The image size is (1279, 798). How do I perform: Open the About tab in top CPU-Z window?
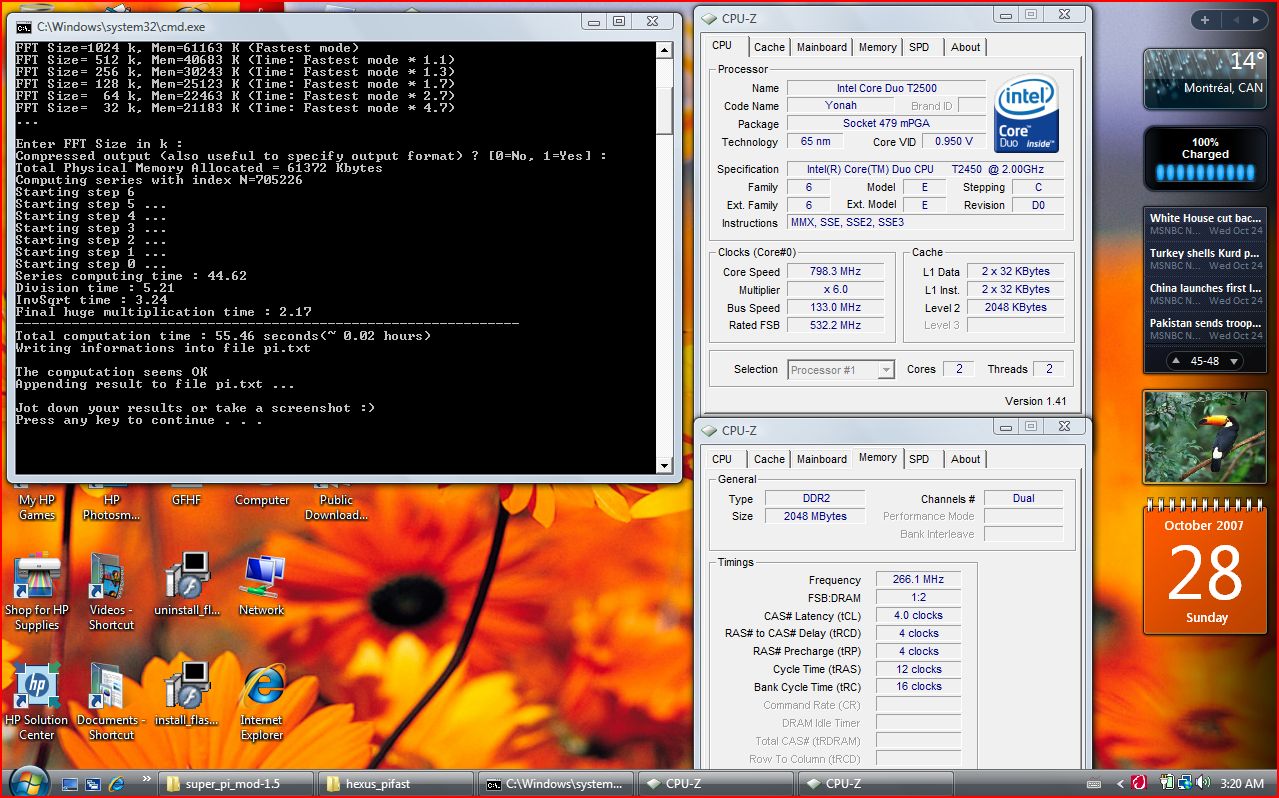pyautogui.click(x=966, y=47)
